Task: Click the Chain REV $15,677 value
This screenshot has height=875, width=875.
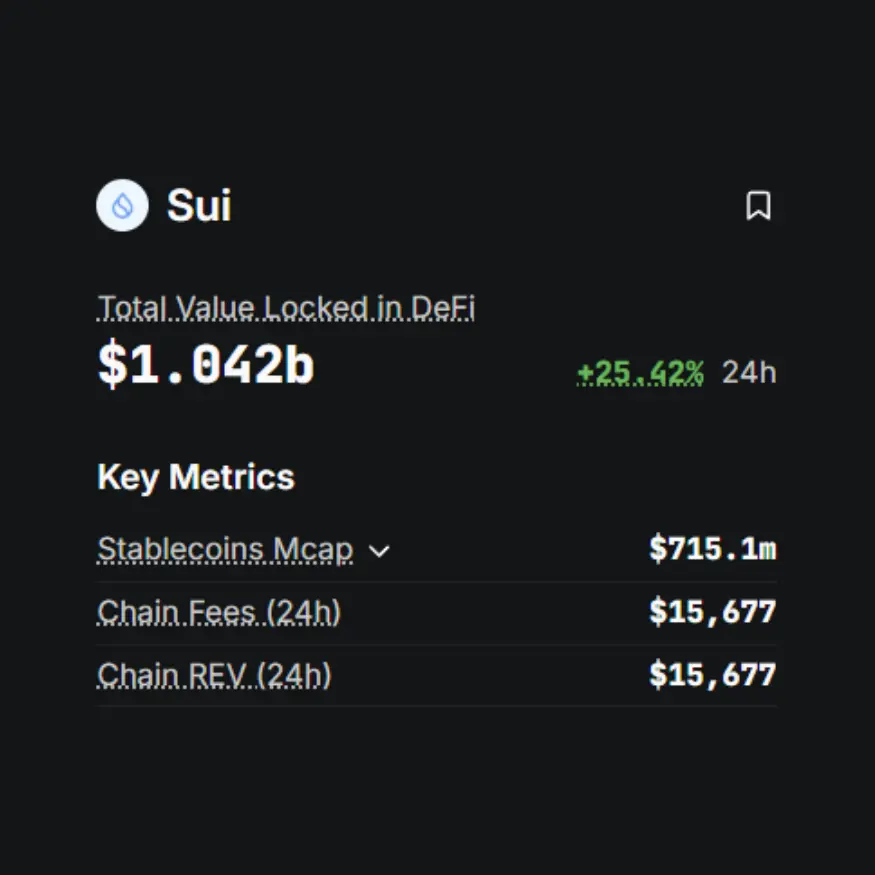Action: tap(712, 675)
